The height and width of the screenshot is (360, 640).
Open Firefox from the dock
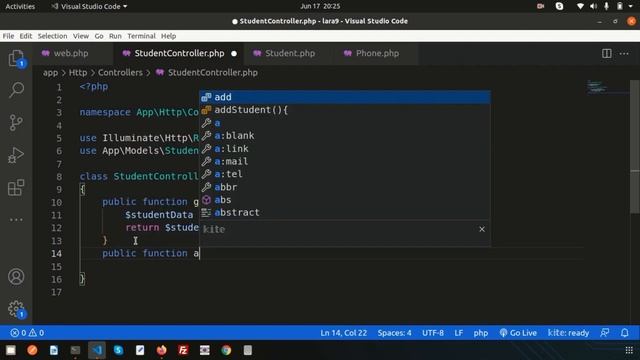point(162,350)
